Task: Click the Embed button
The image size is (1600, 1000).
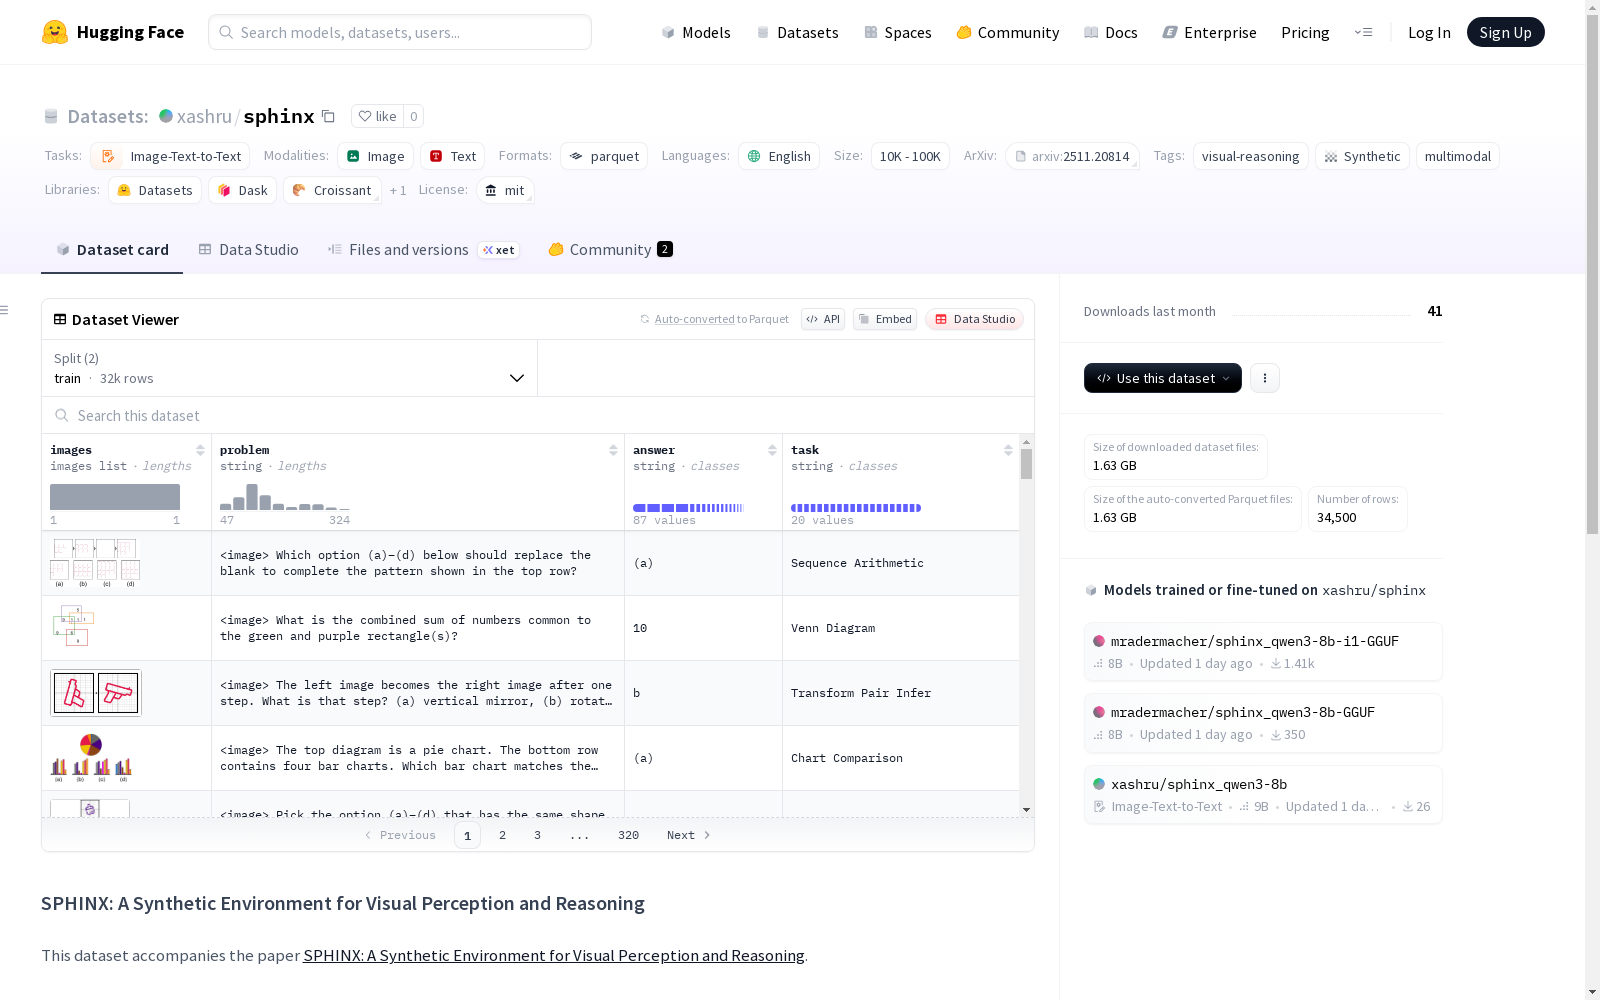Action: (885, 319)
